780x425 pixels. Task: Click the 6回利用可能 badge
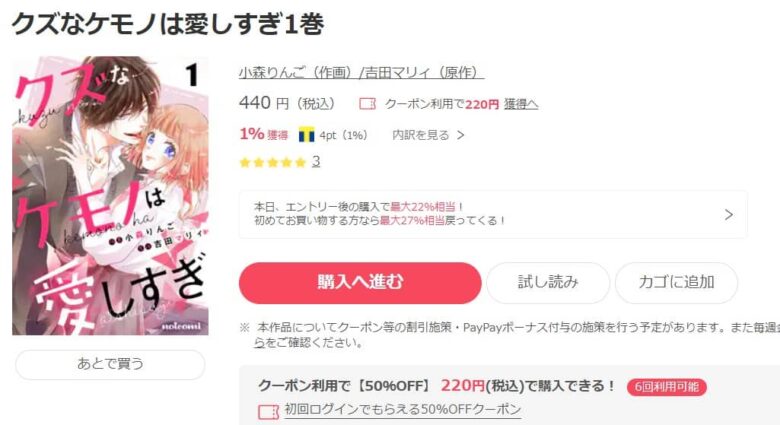pyautogui.click(x=667, y=387)
